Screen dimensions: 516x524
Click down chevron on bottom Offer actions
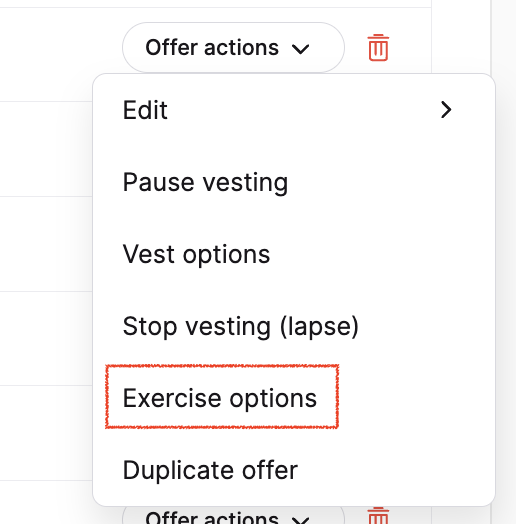pyautogui.click(x=300, y=520)
